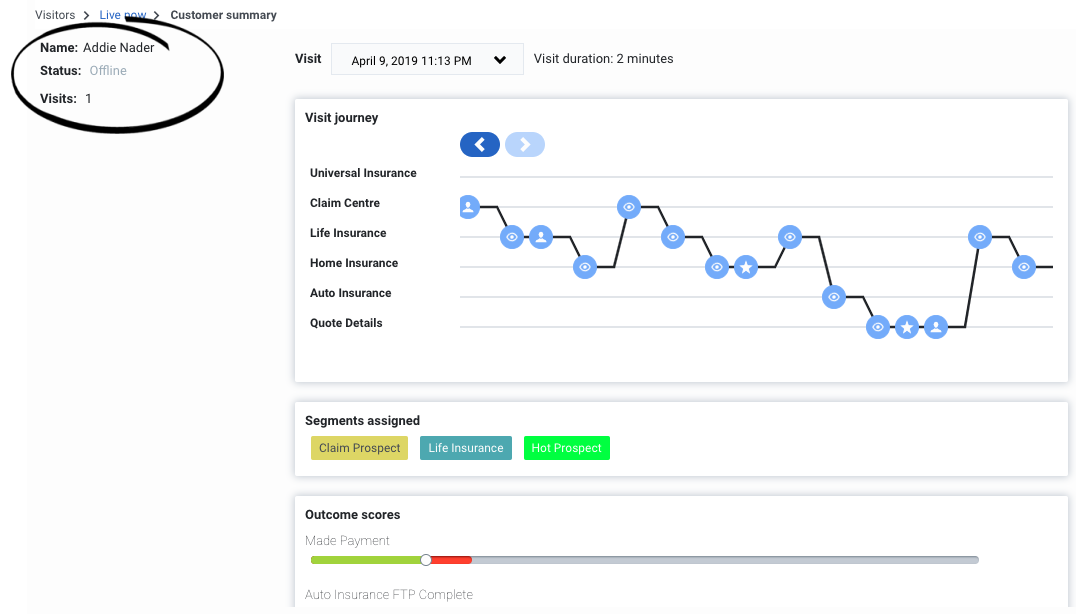Select the Claim Prospect segment tag
This screenshot has width=1076, height=614.
[360, 448]
